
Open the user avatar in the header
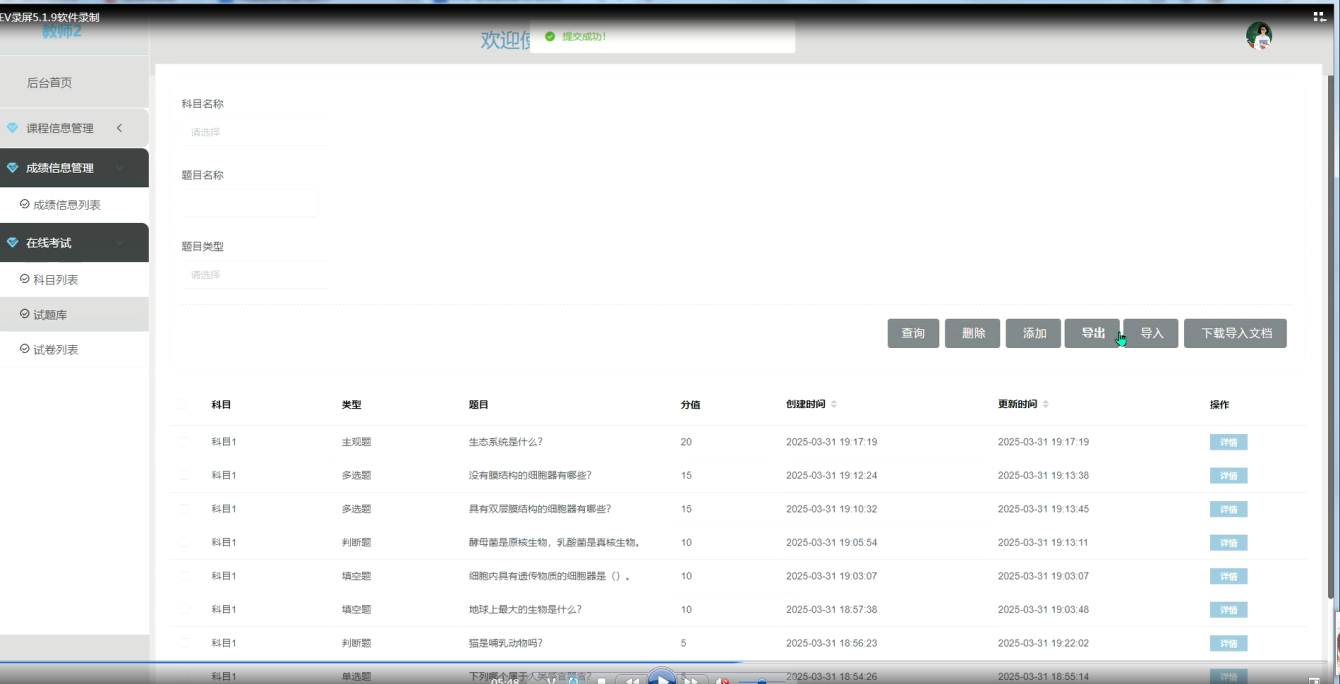(x=1259, y=36)
